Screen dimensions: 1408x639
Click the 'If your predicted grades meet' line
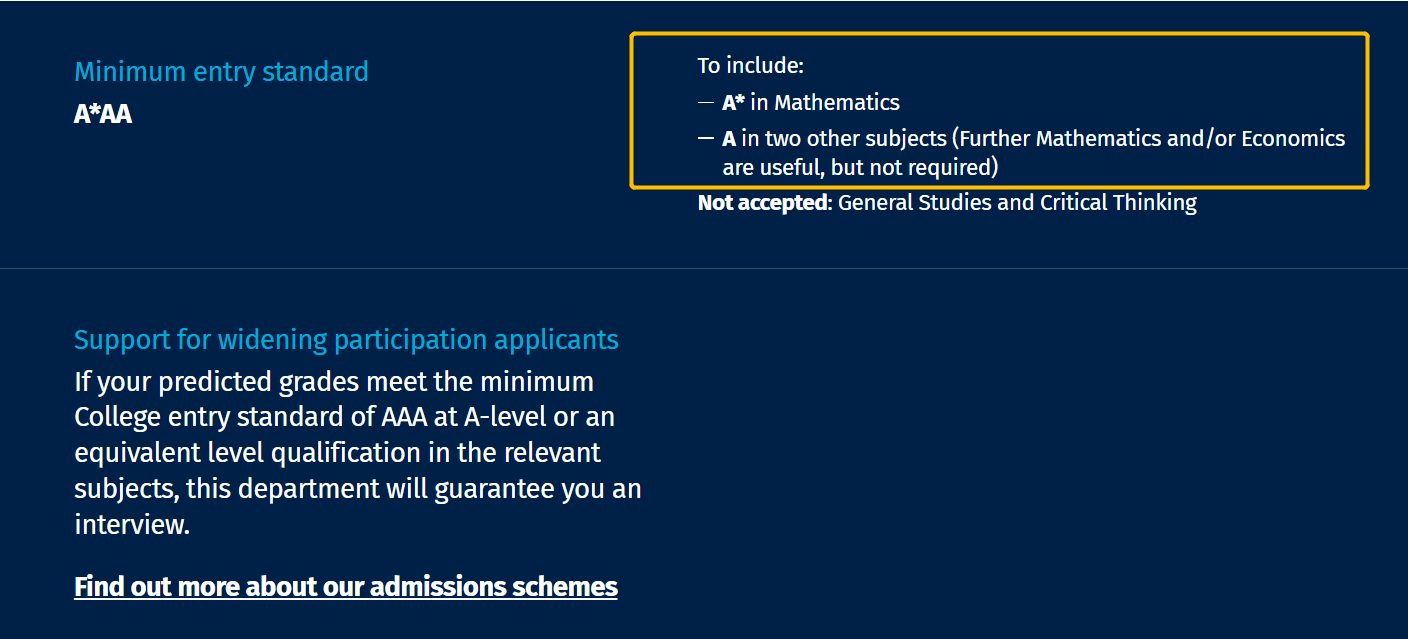[334, 382]
